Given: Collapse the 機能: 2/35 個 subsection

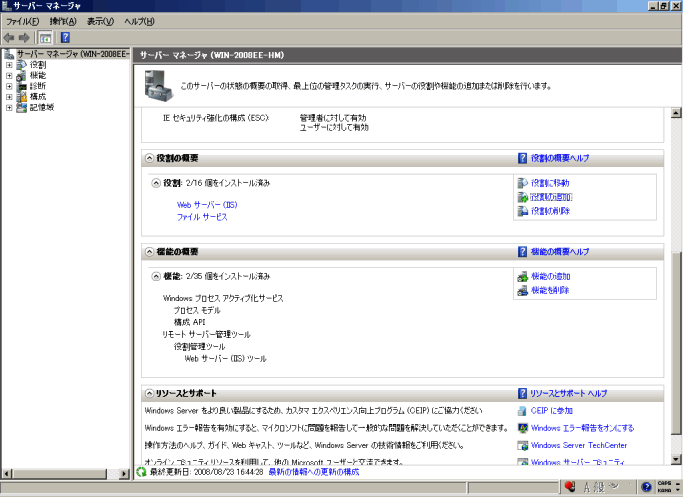Looking at the screenshot, I should click(x=156, y=276).
